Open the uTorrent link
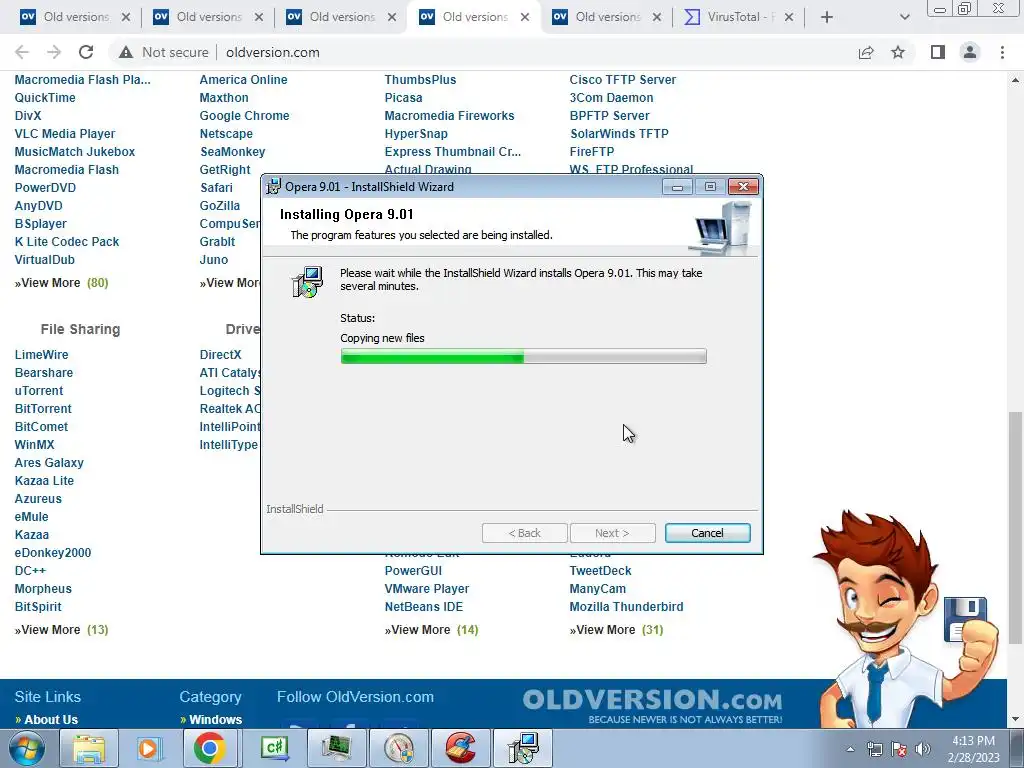Image resolution: width=1024 pixels, height=768 pixels. pos(39,391)
